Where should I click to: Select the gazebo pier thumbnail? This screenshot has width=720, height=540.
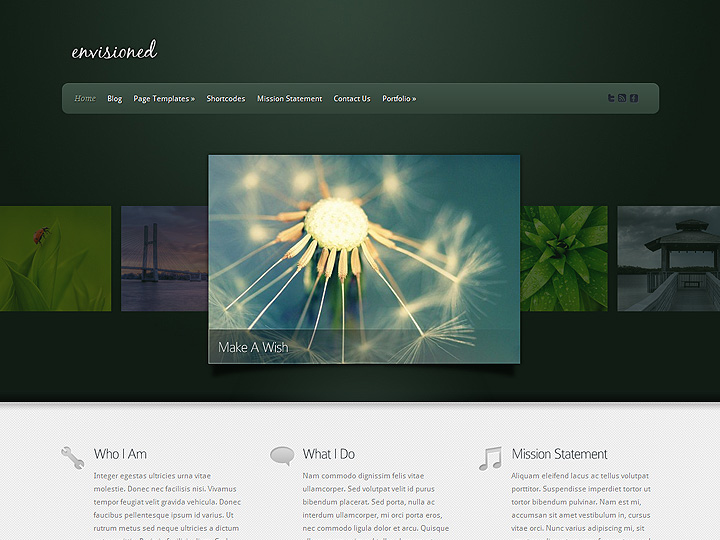pyautogui.click(x=668, y=258)
